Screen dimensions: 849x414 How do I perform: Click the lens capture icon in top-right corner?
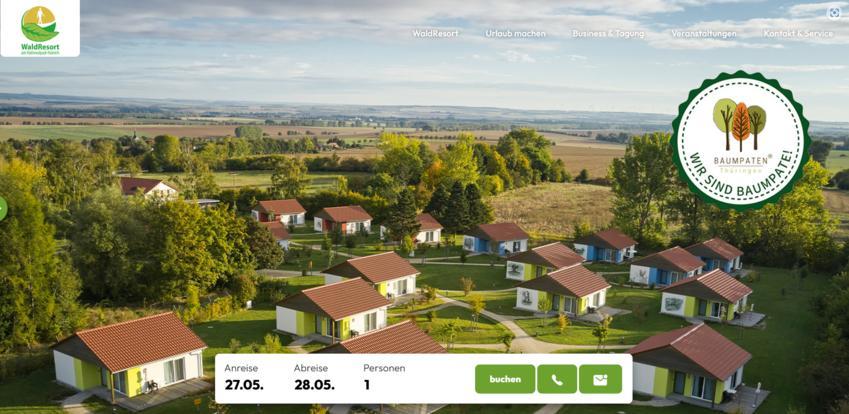coord(834,13)
